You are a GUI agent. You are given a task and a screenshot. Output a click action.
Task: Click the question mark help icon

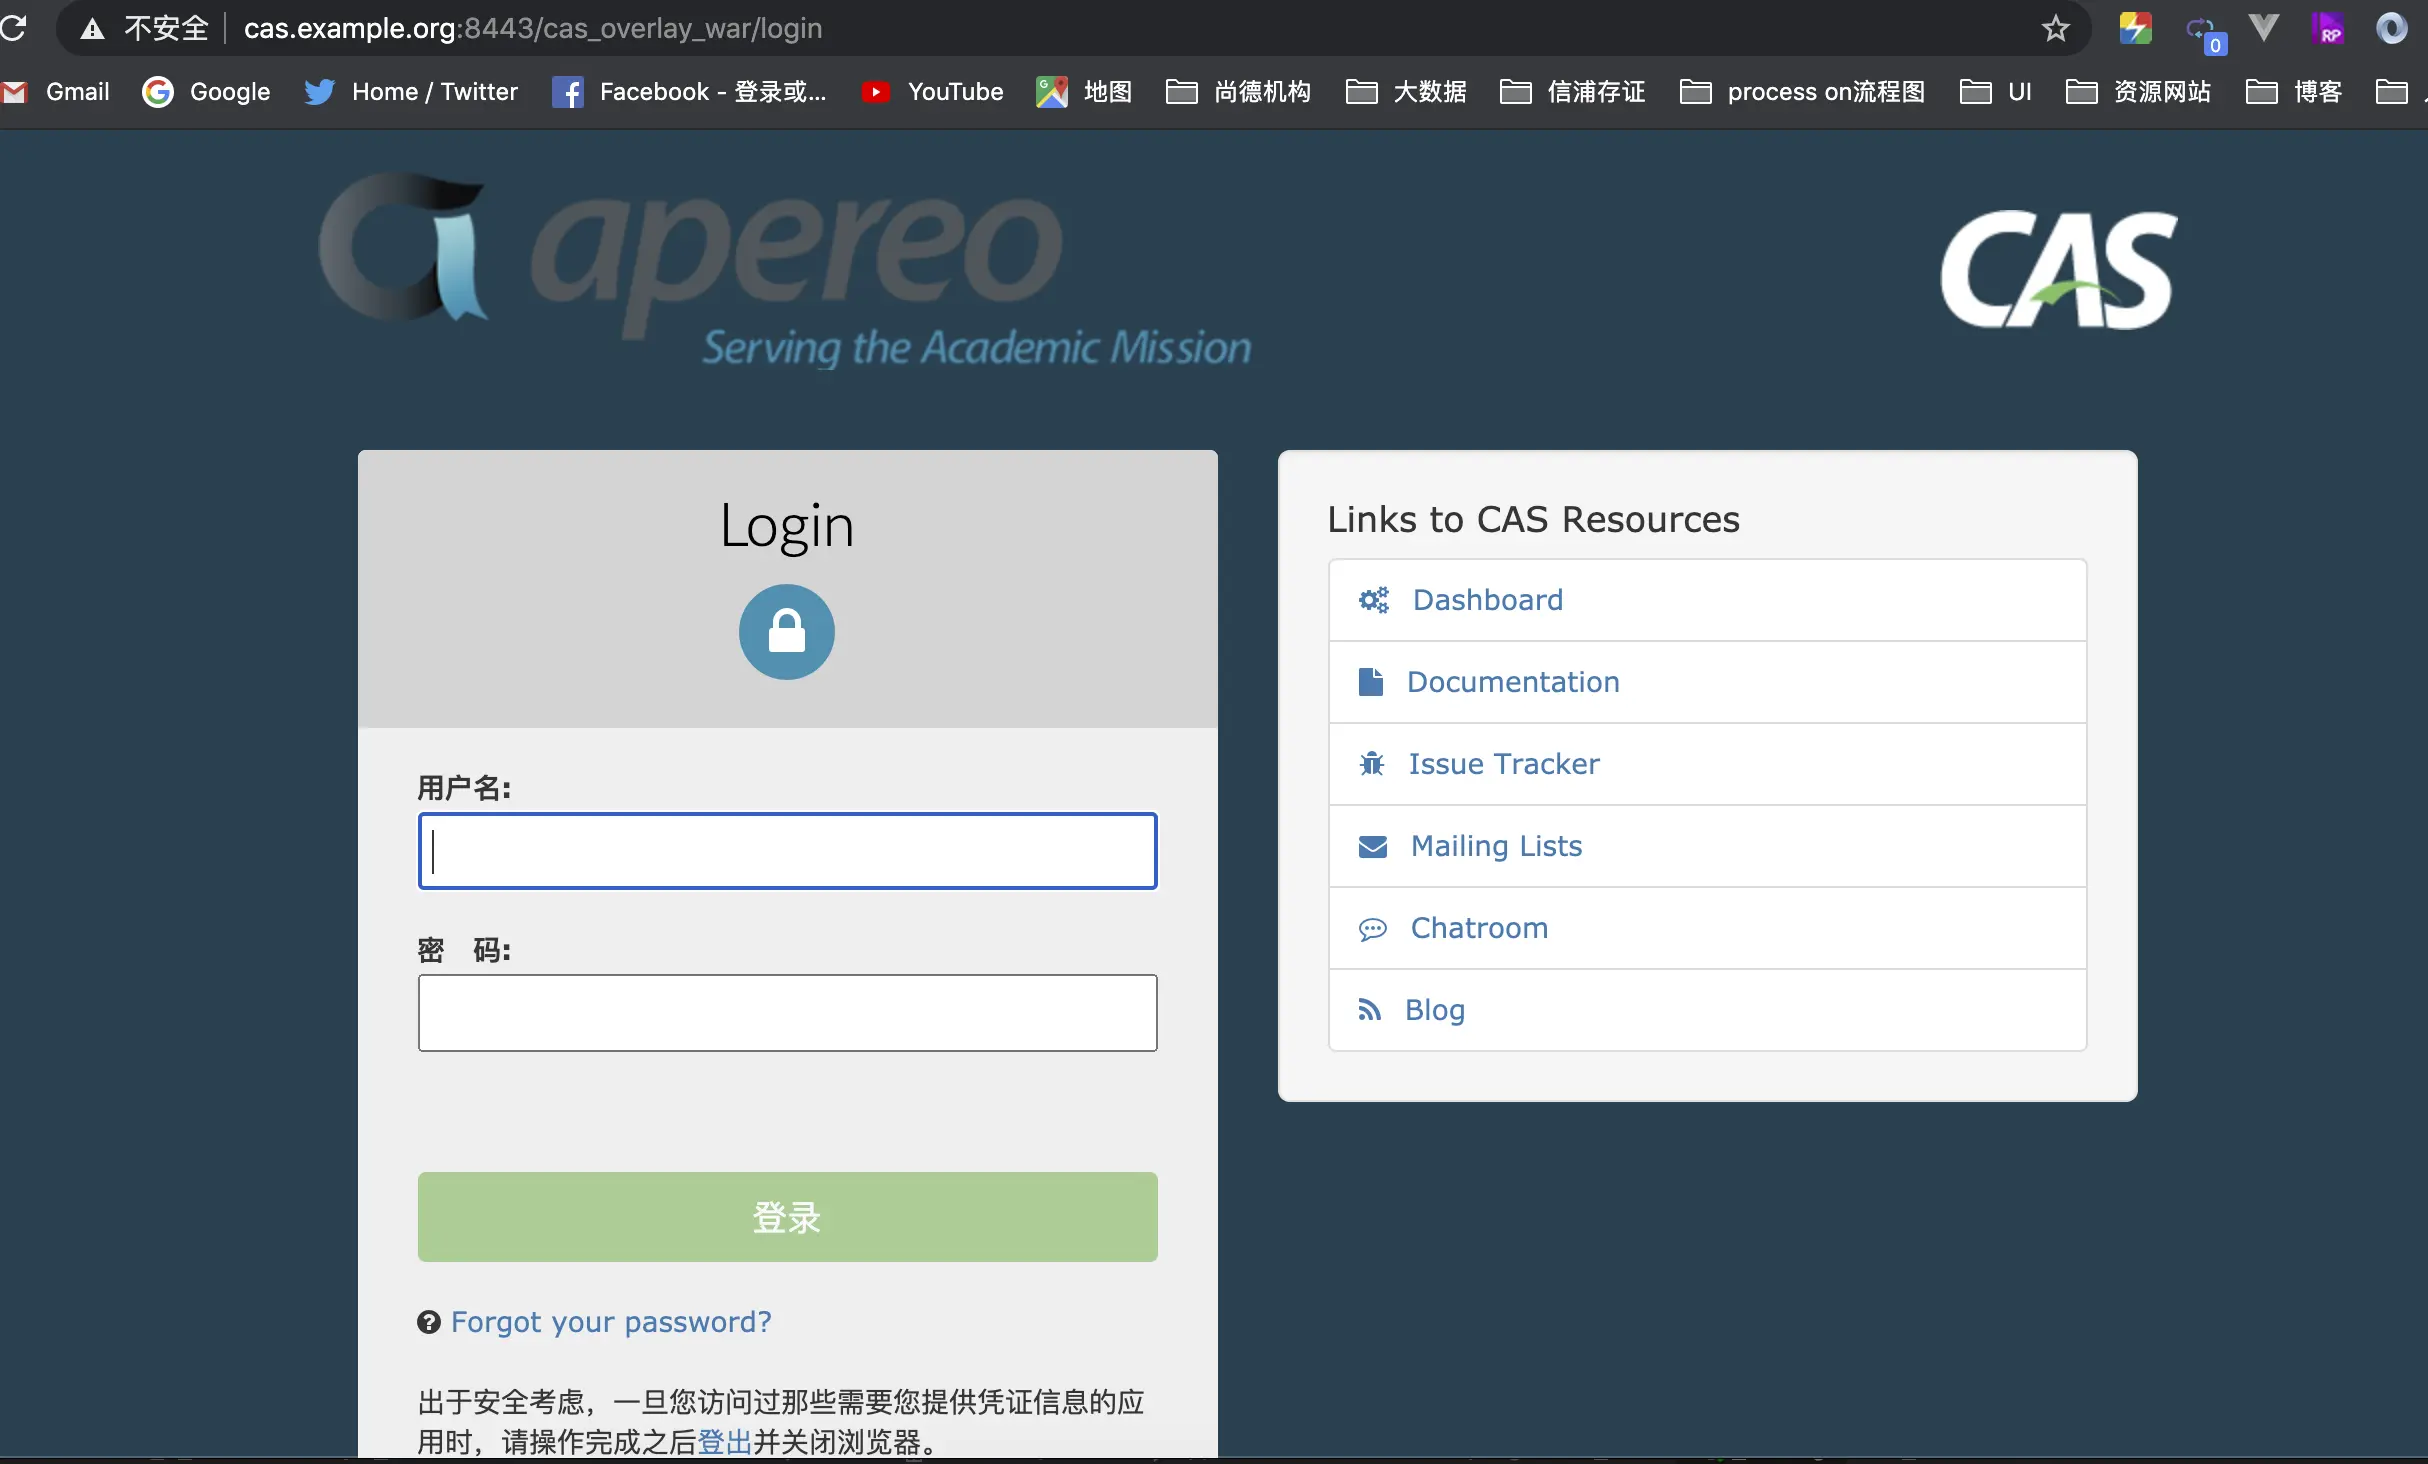tap(429, 1322)
